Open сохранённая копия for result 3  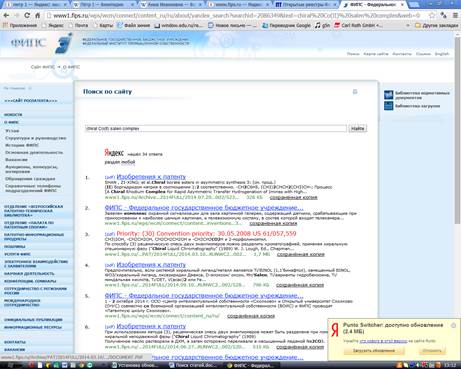point(300,254)
